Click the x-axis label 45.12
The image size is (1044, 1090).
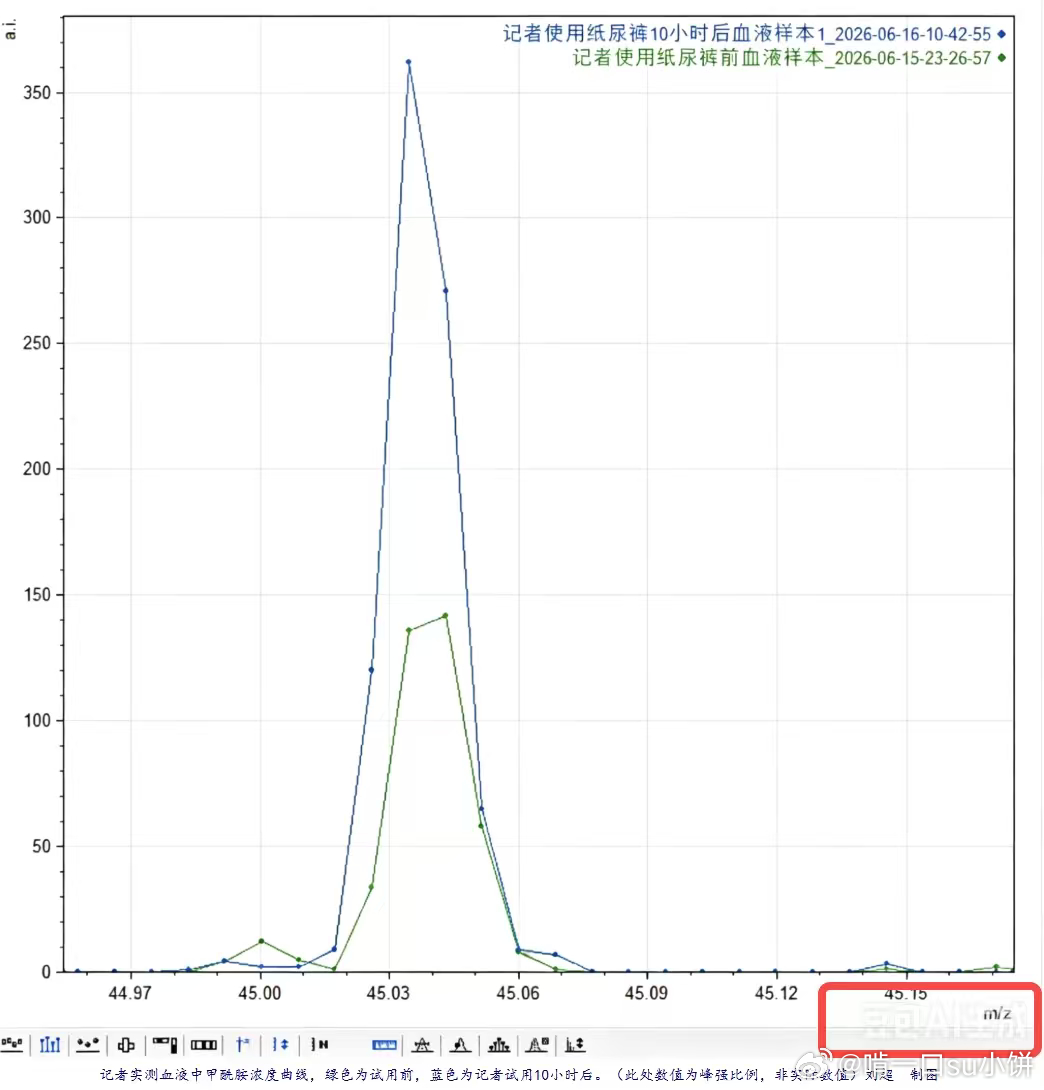tap(776, 993)
